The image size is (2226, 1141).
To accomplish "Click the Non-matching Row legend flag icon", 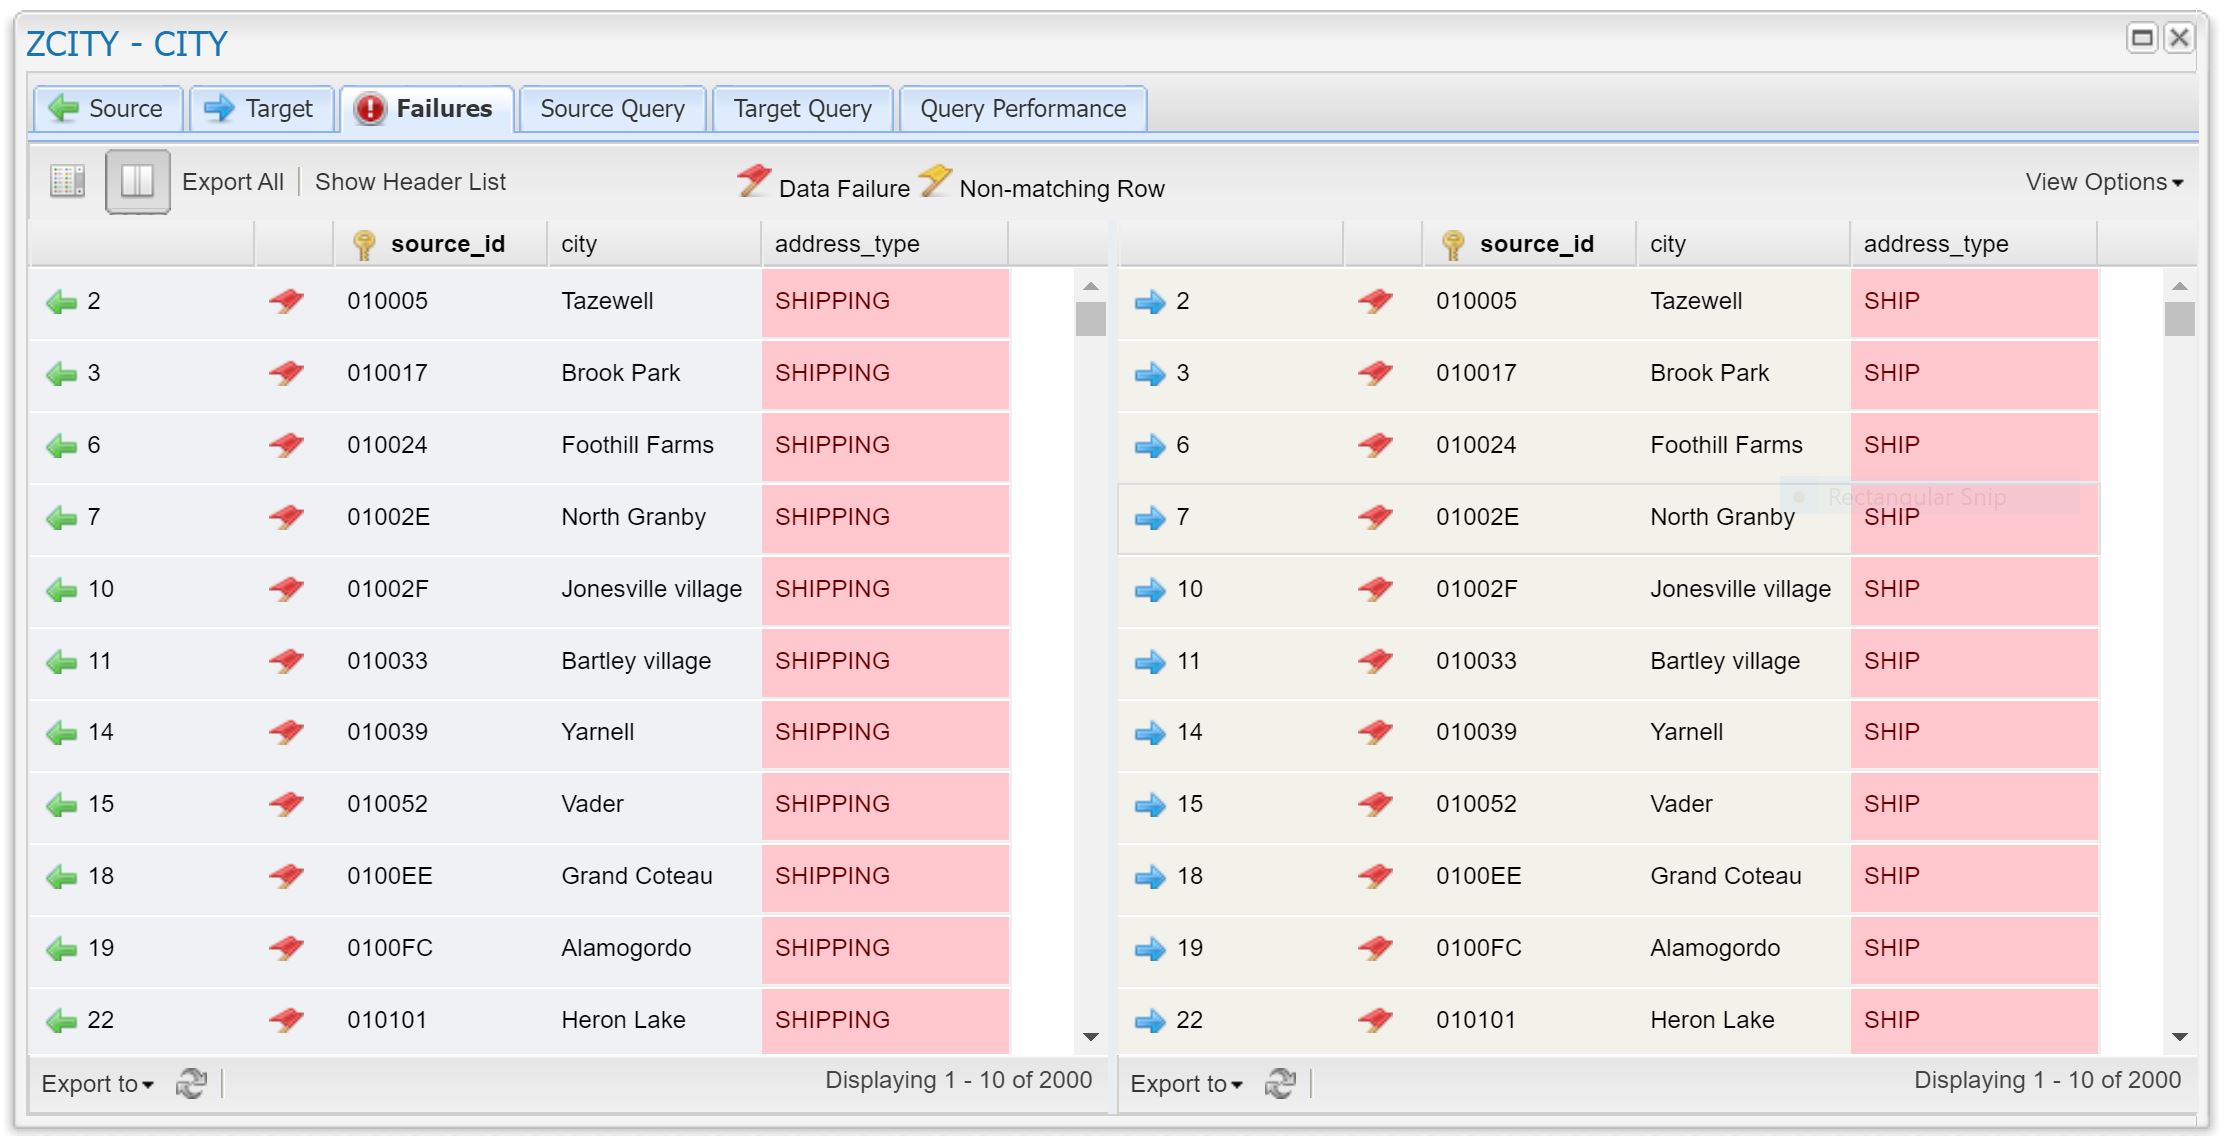I will click(x=935, y=181).
